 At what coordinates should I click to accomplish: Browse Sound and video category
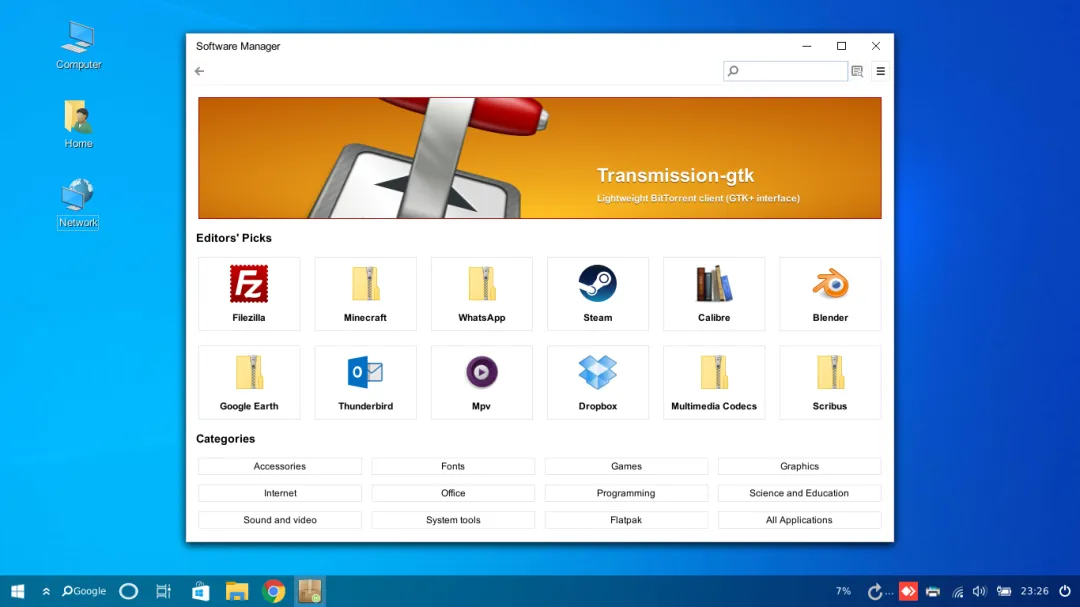(x=280, y=520)
